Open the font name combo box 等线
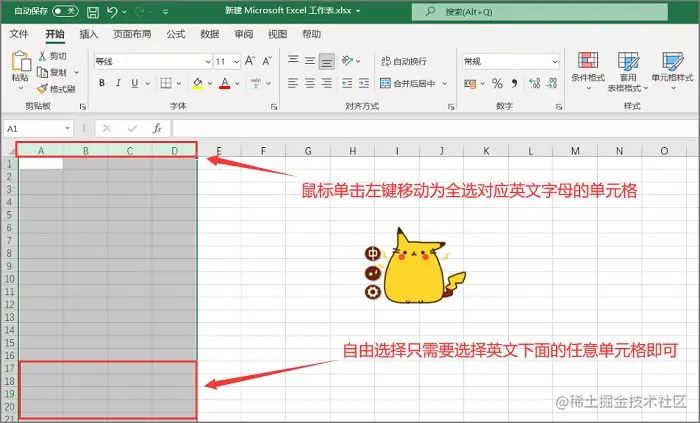Screen dimensions: 700x423 coord(153,62)
